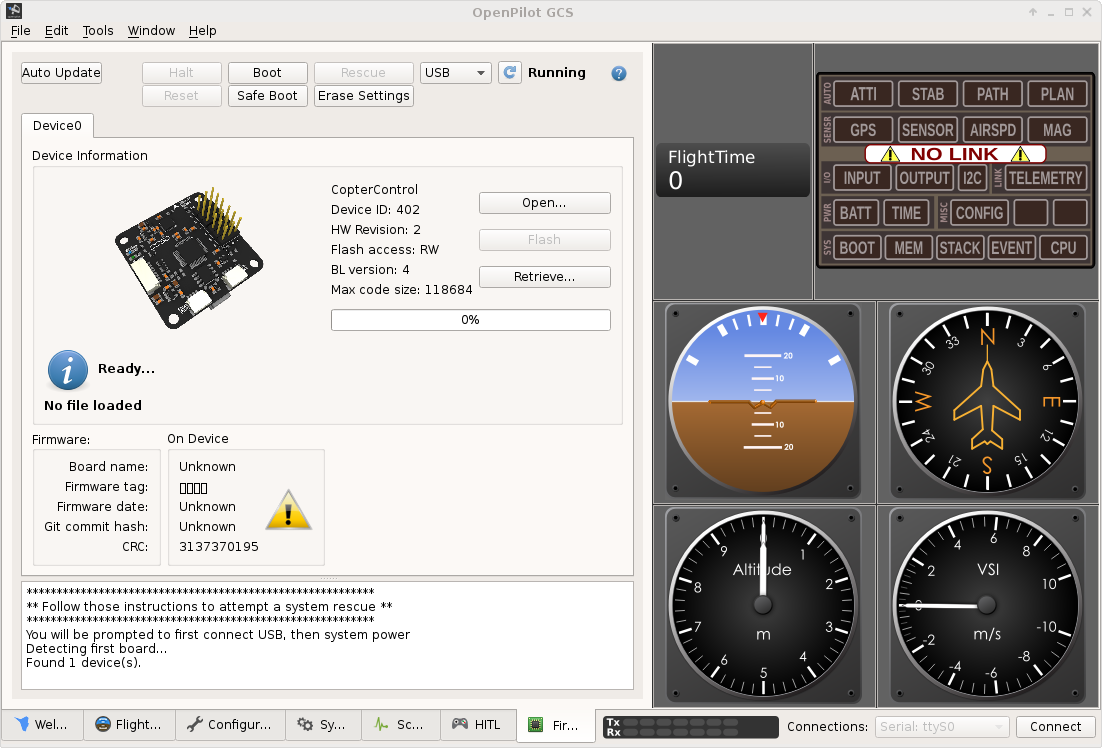Click the AIRSPD system health indicator
The image size is (1102, 748).
click(992, 130)
